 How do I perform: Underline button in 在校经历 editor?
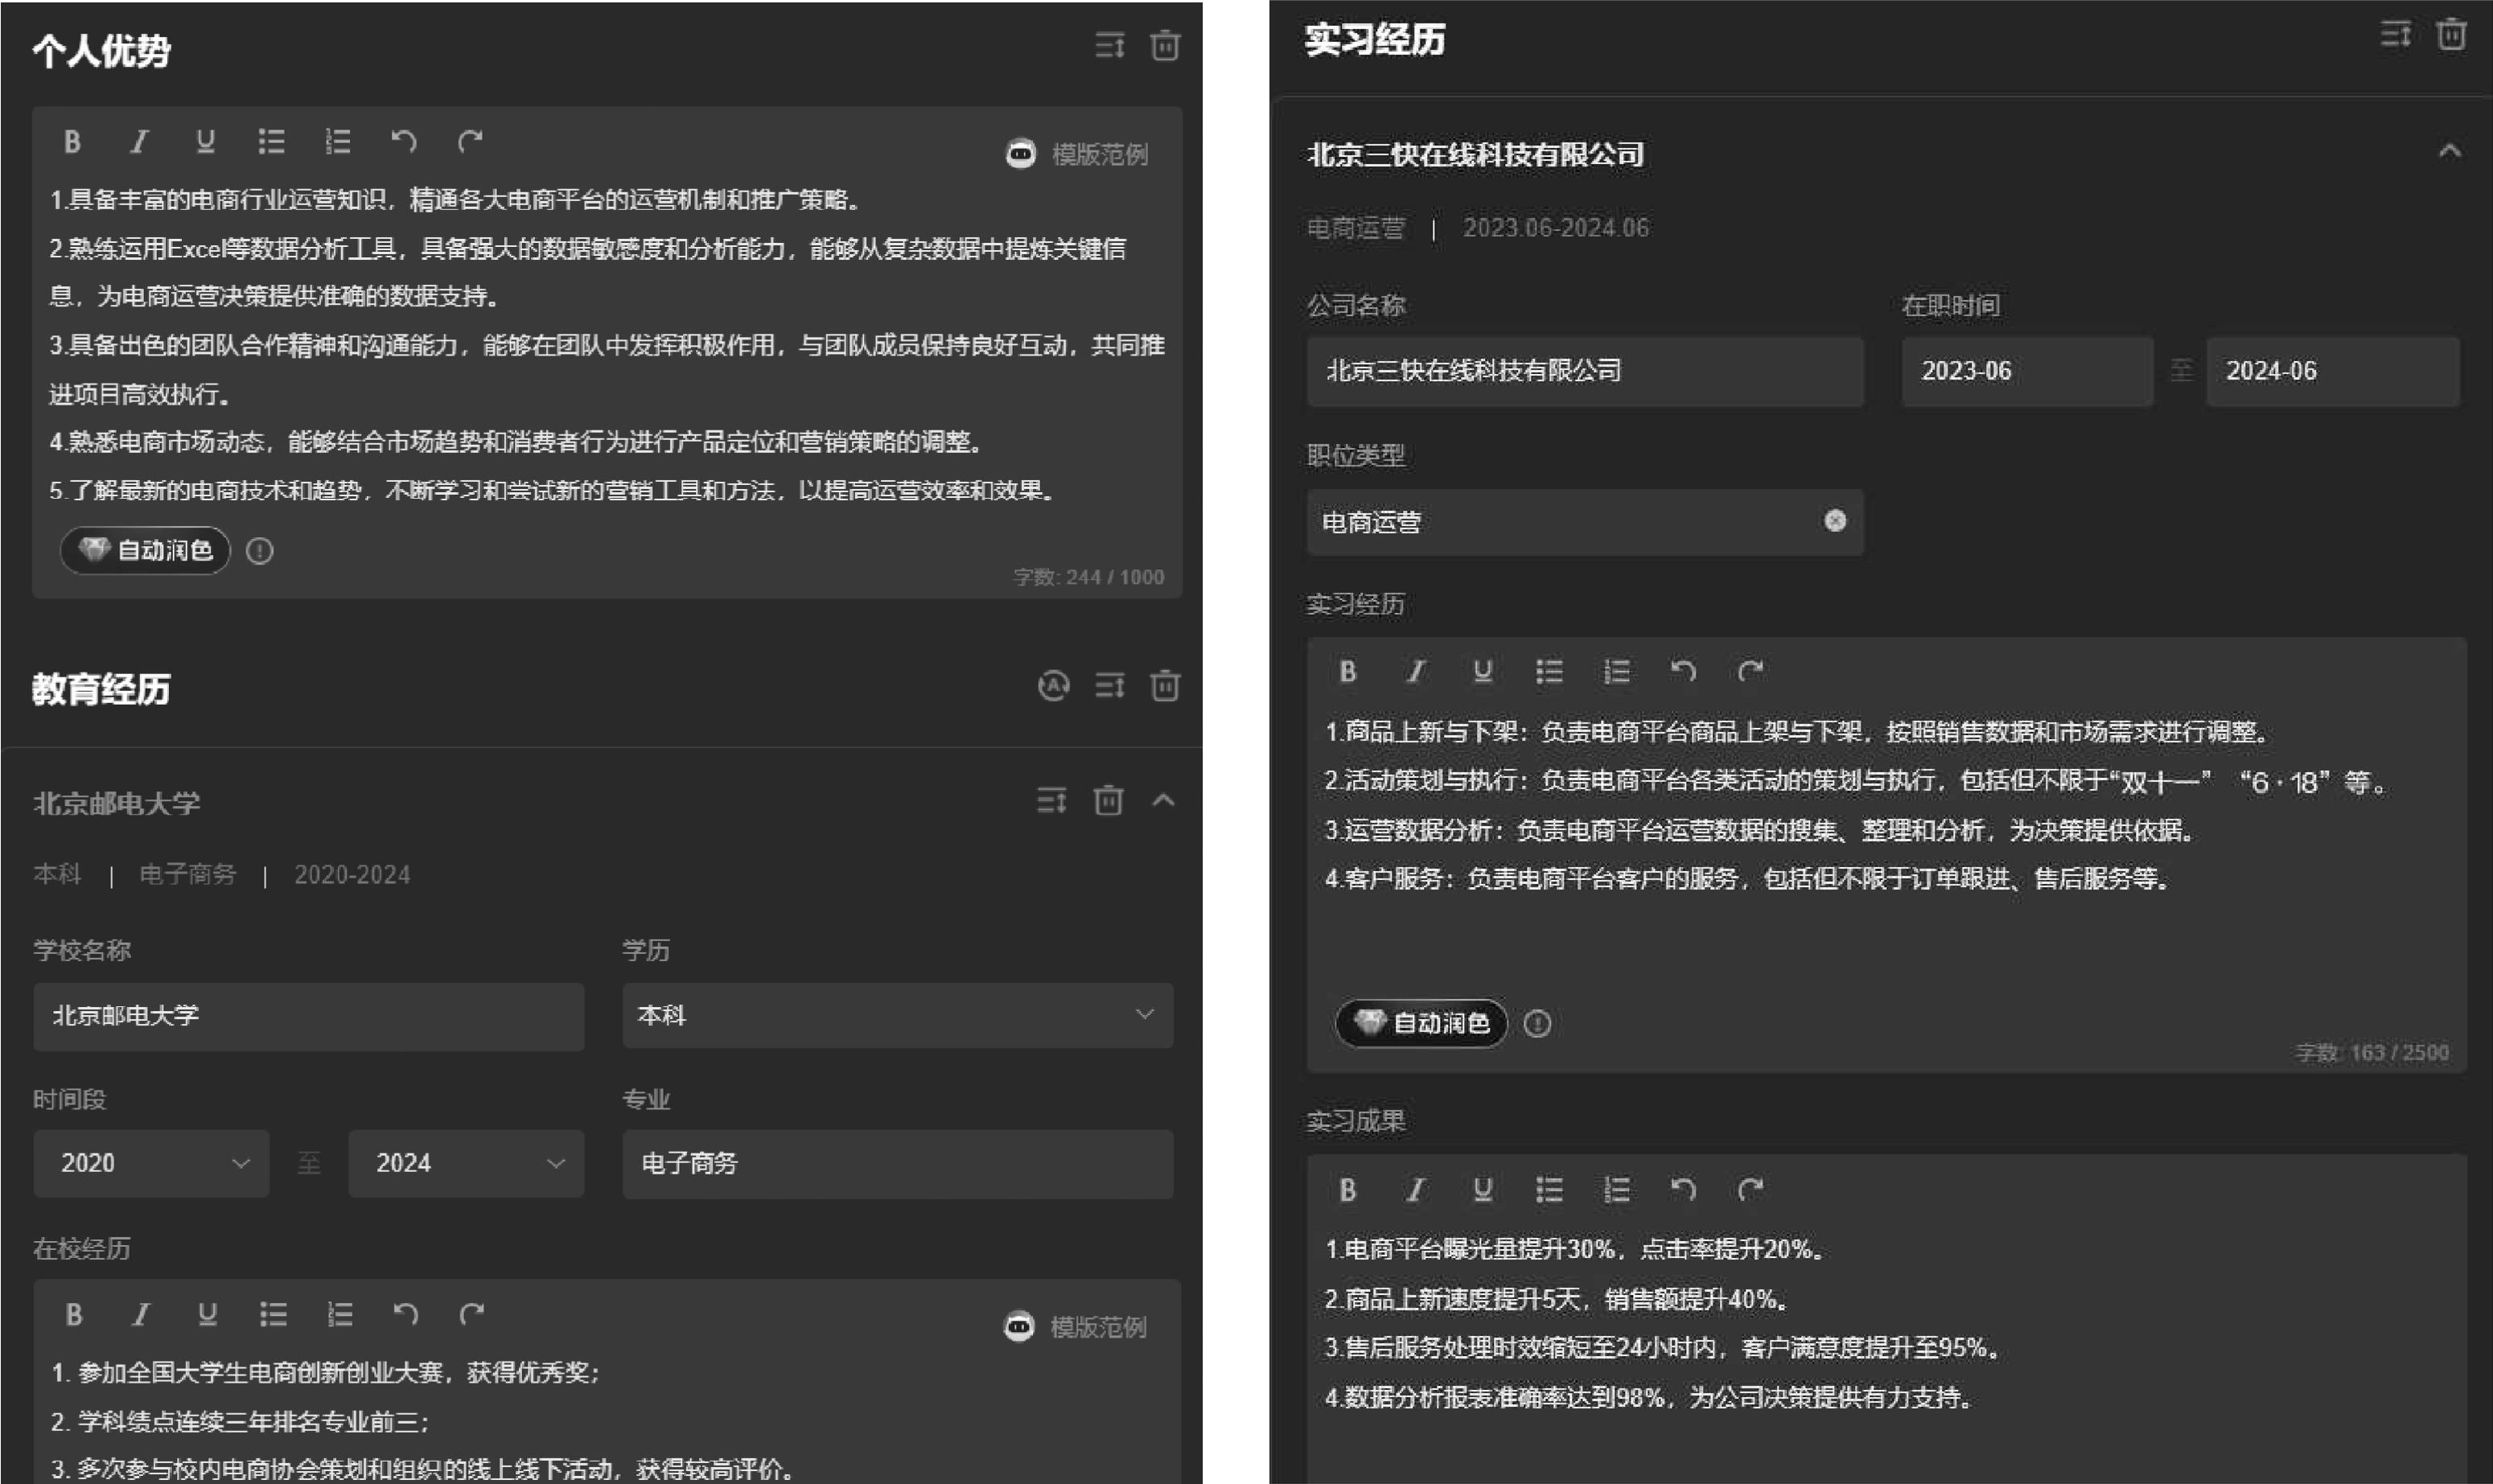207,1314
